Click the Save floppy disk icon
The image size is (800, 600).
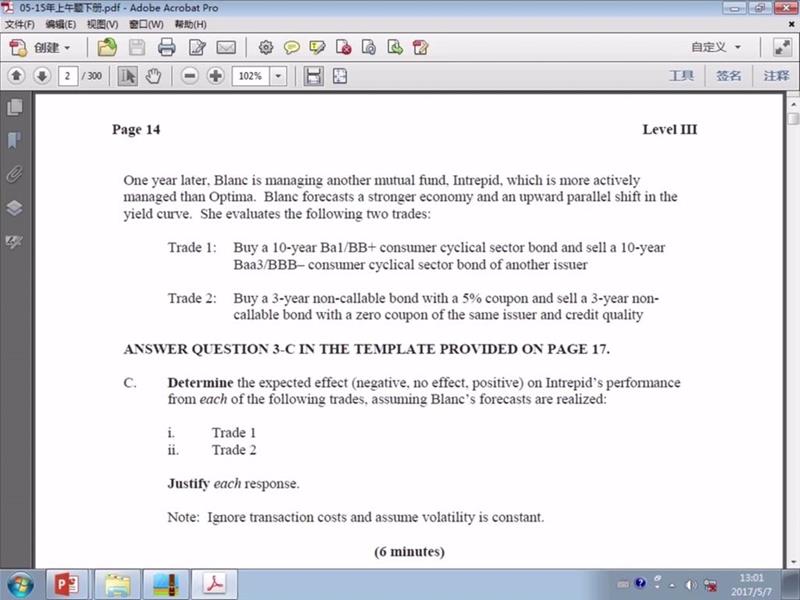click(137, 47)
